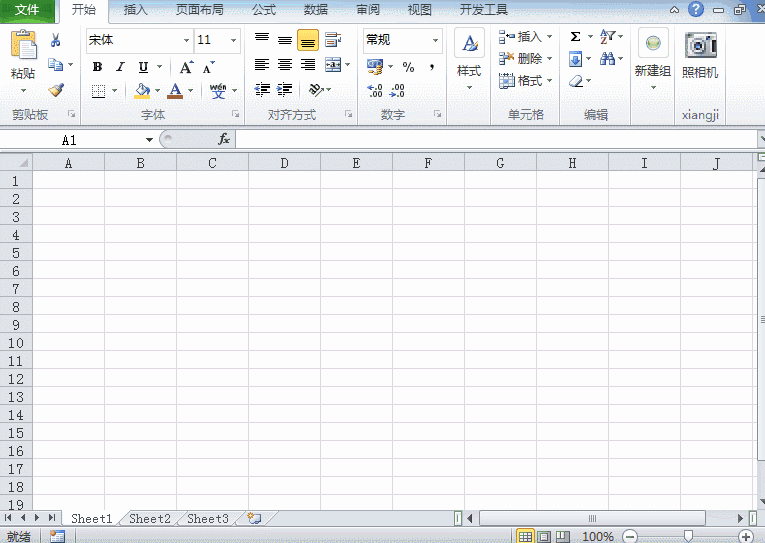765x543 pixels.
Task: Toggle bold formatting
Action: coord(97,67)
